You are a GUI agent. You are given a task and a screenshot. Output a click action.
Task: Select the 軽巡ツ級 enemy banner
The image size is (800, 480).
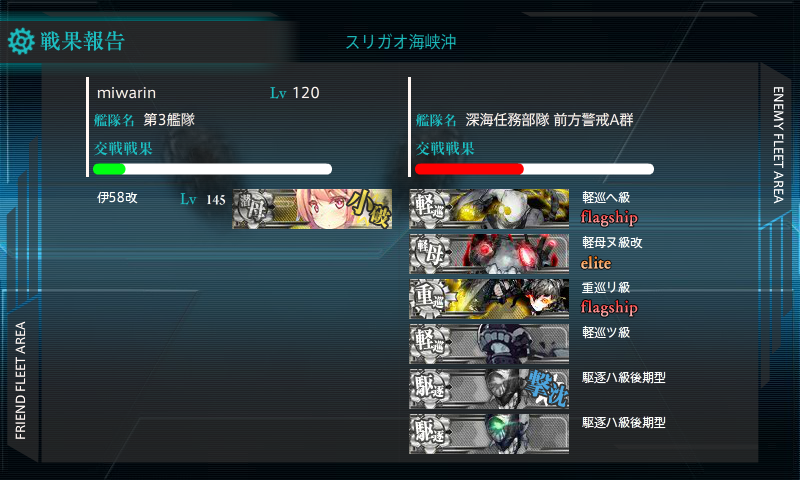point(489,343)
